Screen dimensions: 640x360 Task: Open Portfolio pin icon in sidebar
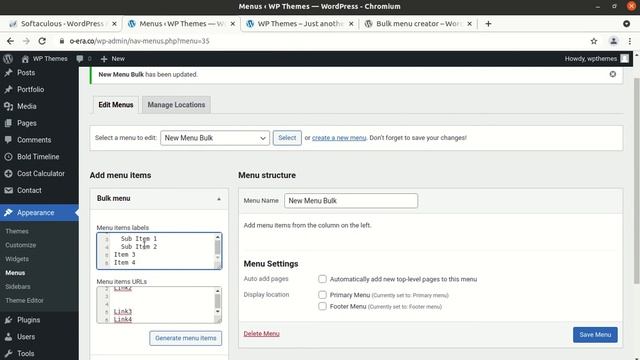(8, 89)
